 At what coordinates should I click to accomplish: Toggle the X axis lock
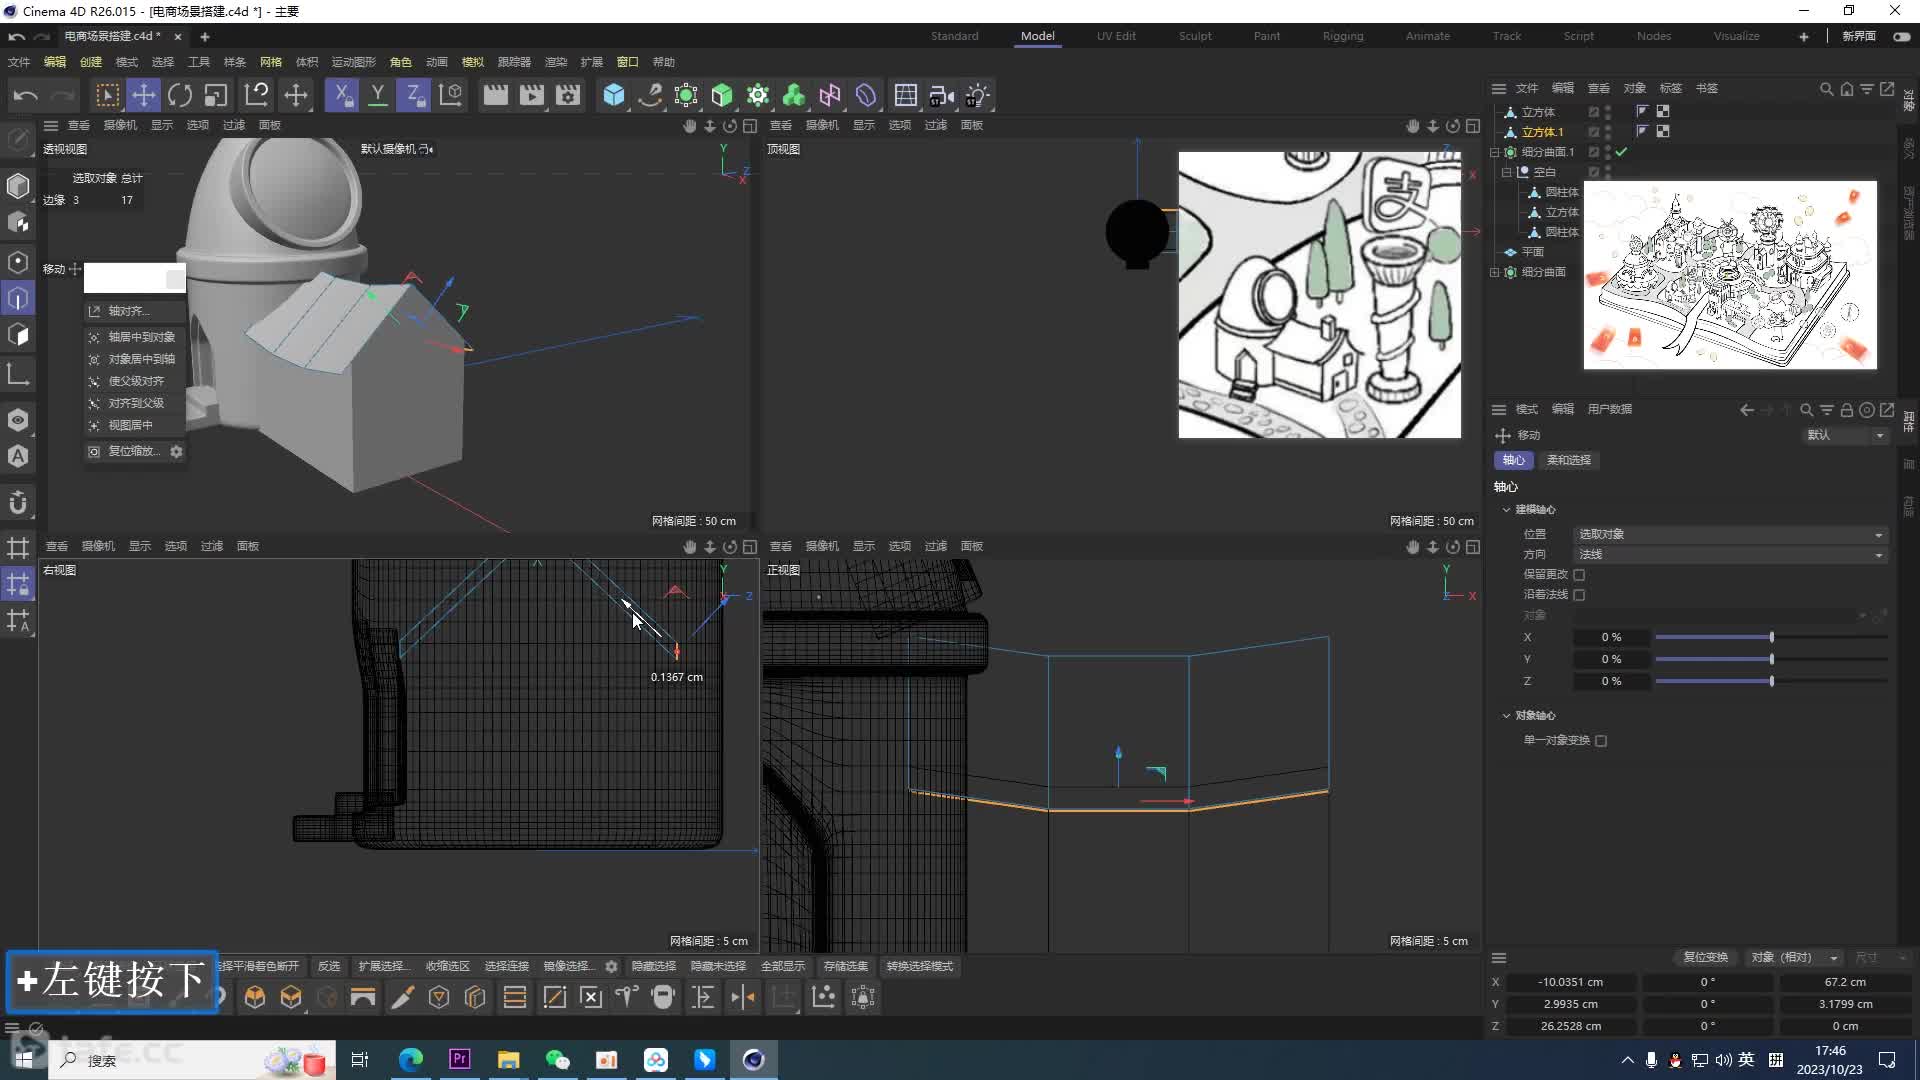coord(342,96)
